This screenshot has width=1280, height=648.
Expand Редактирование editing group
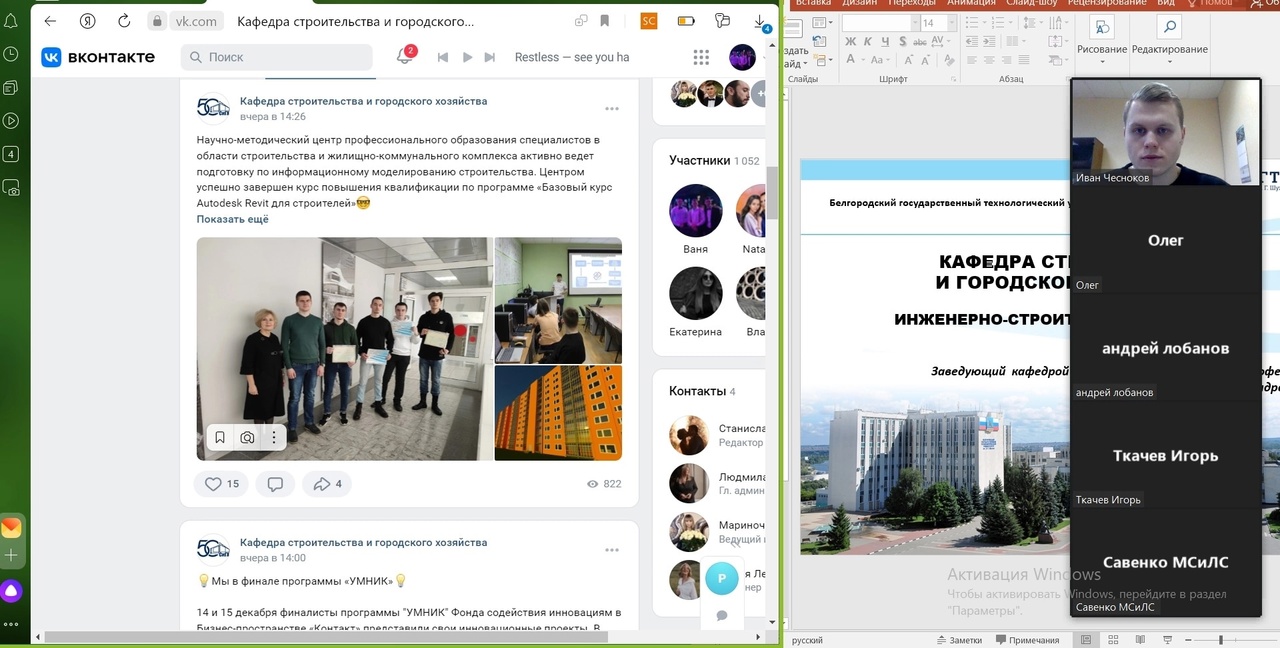pyautogui.click(x=1169, y=39)
